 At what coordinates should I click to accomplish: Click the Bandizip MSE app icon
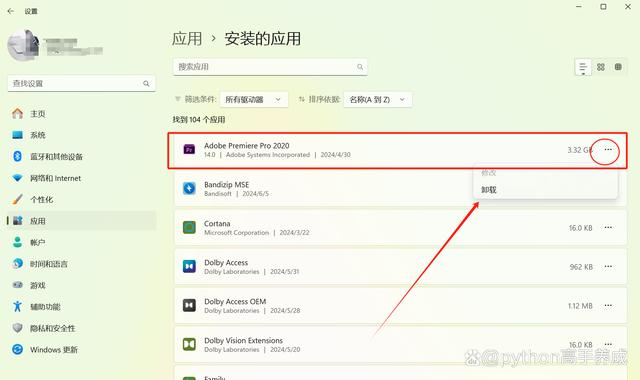(189, 189)
